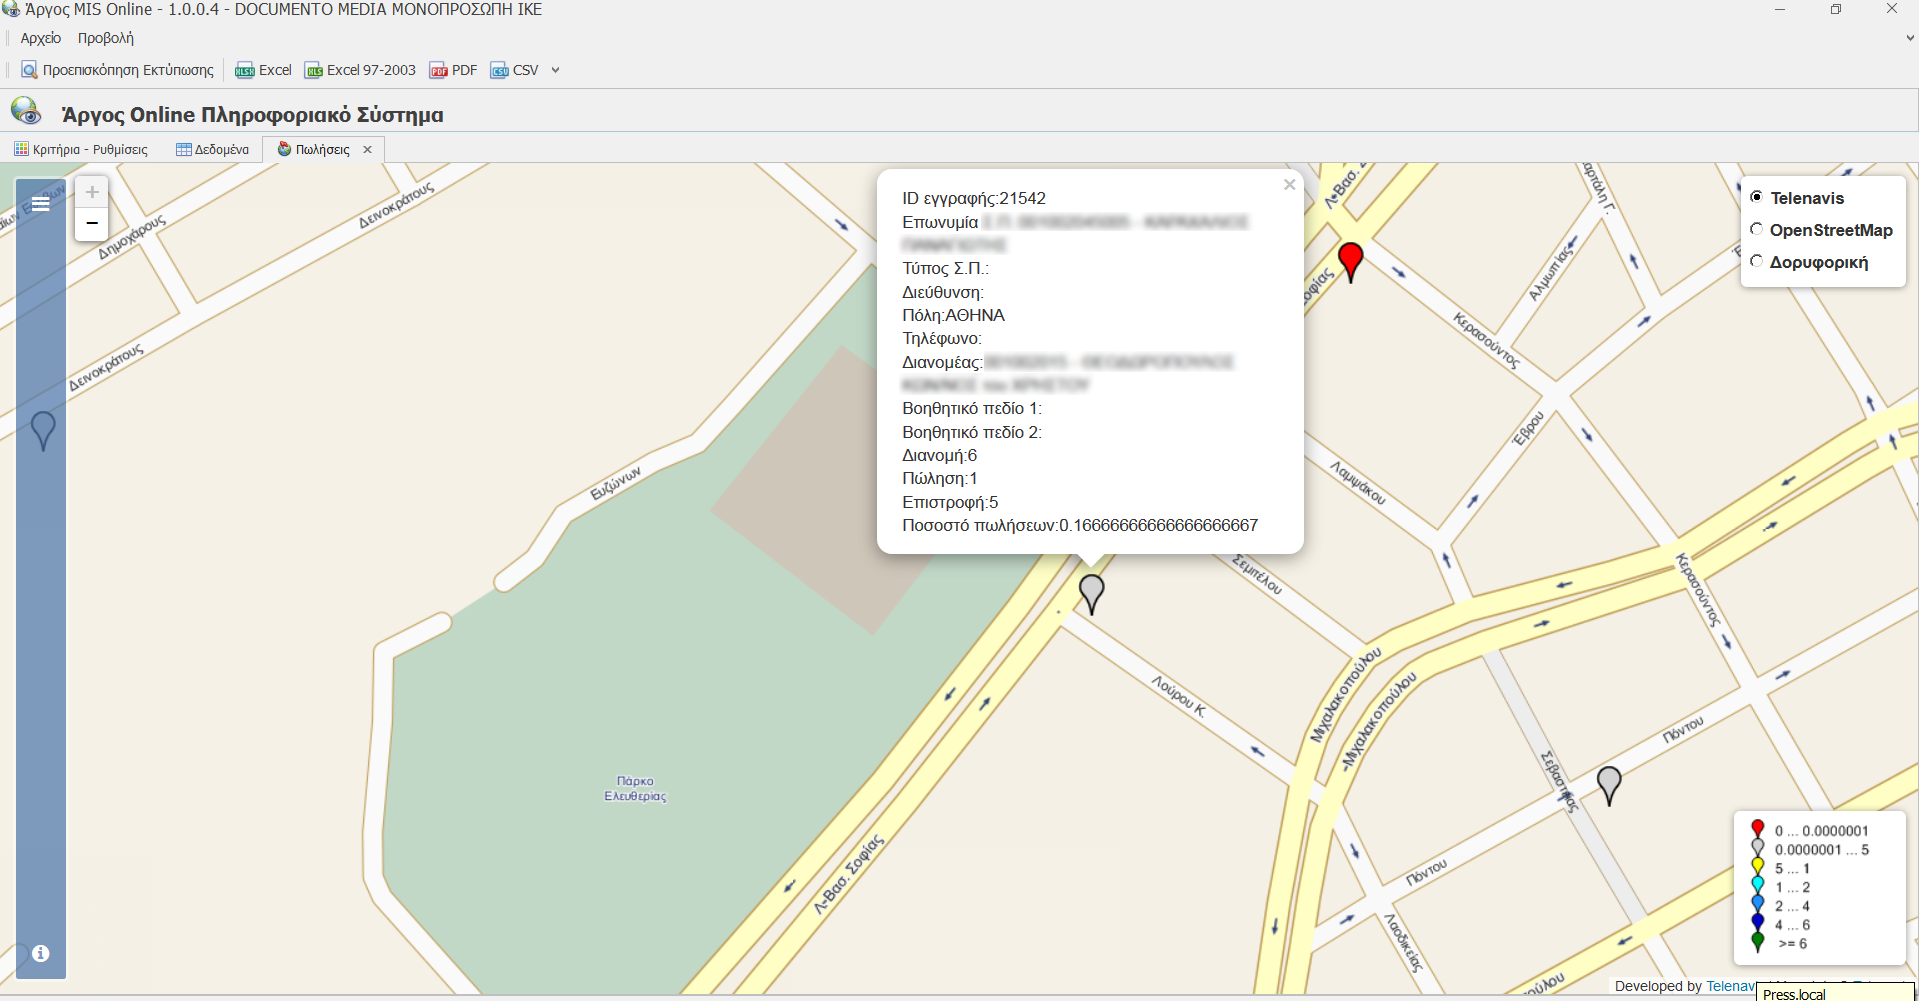
Task: Click the ribbon collapse chevron at top right
Action: tap(1910, 38)
